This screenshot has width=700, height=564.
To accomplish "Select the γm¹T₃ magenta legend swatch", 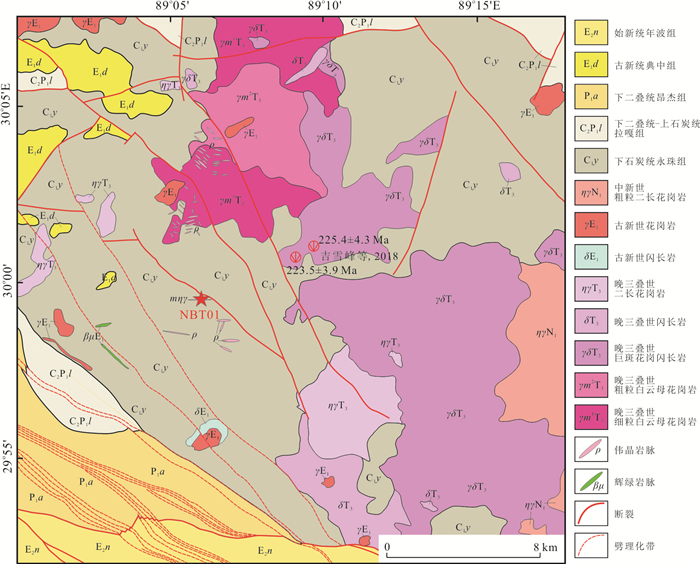I will (x=591, y=417).
